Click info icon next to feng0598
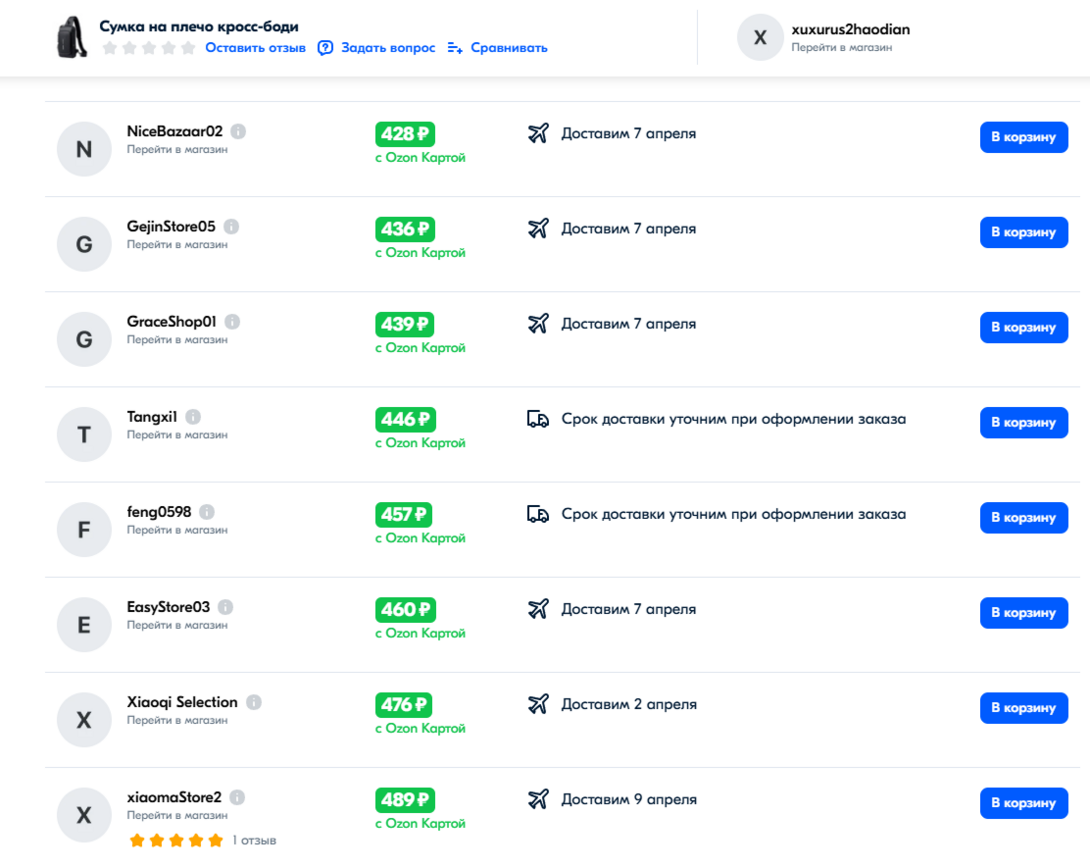Screen dimensions: 1090x867 click(x=207, y=512)
